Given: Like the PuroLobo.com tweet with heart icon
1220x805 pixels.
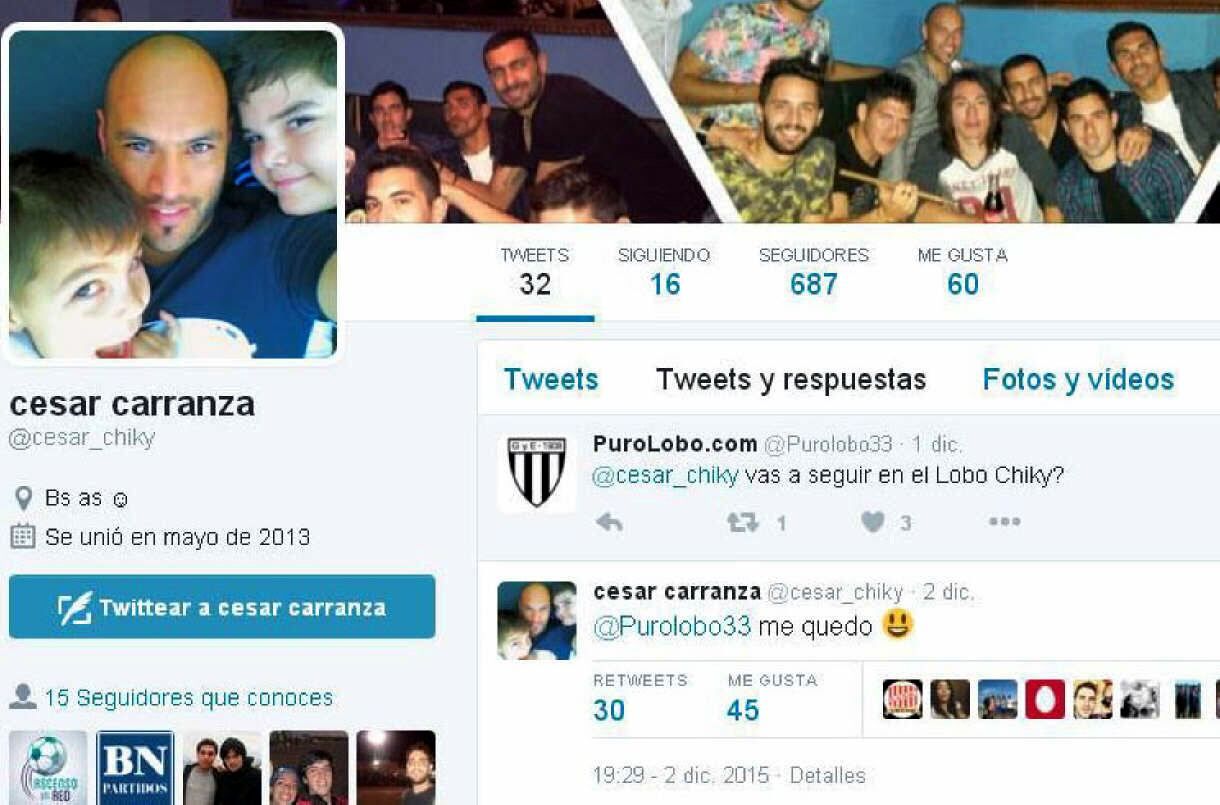Looking at the screenshot, I should tap(873, 522).
